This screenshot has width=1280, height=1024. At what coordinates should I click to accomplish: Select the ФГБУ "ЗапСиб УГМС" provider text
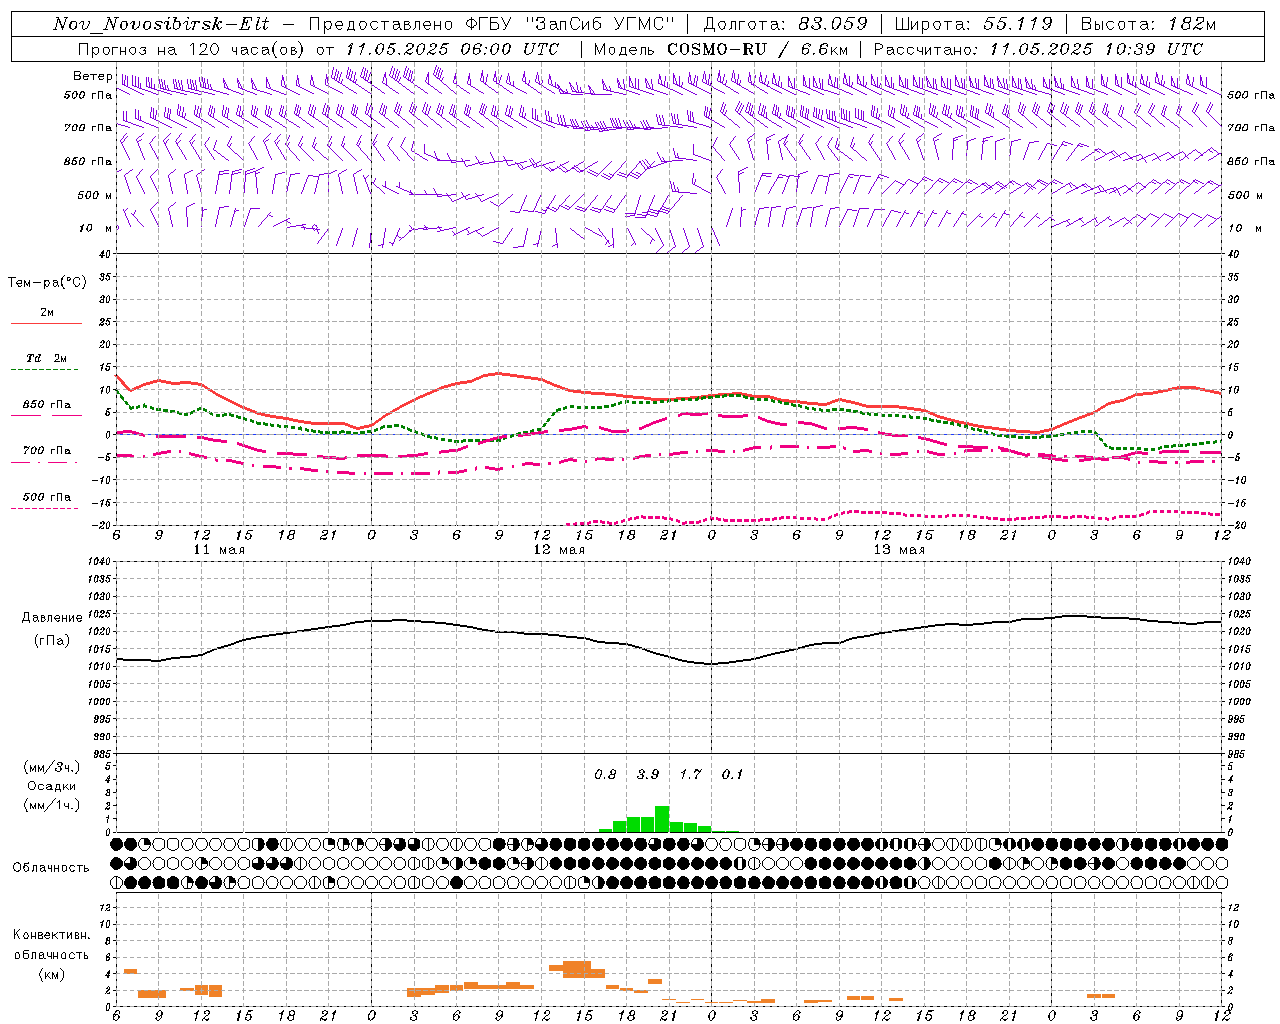tap(571, 24)
